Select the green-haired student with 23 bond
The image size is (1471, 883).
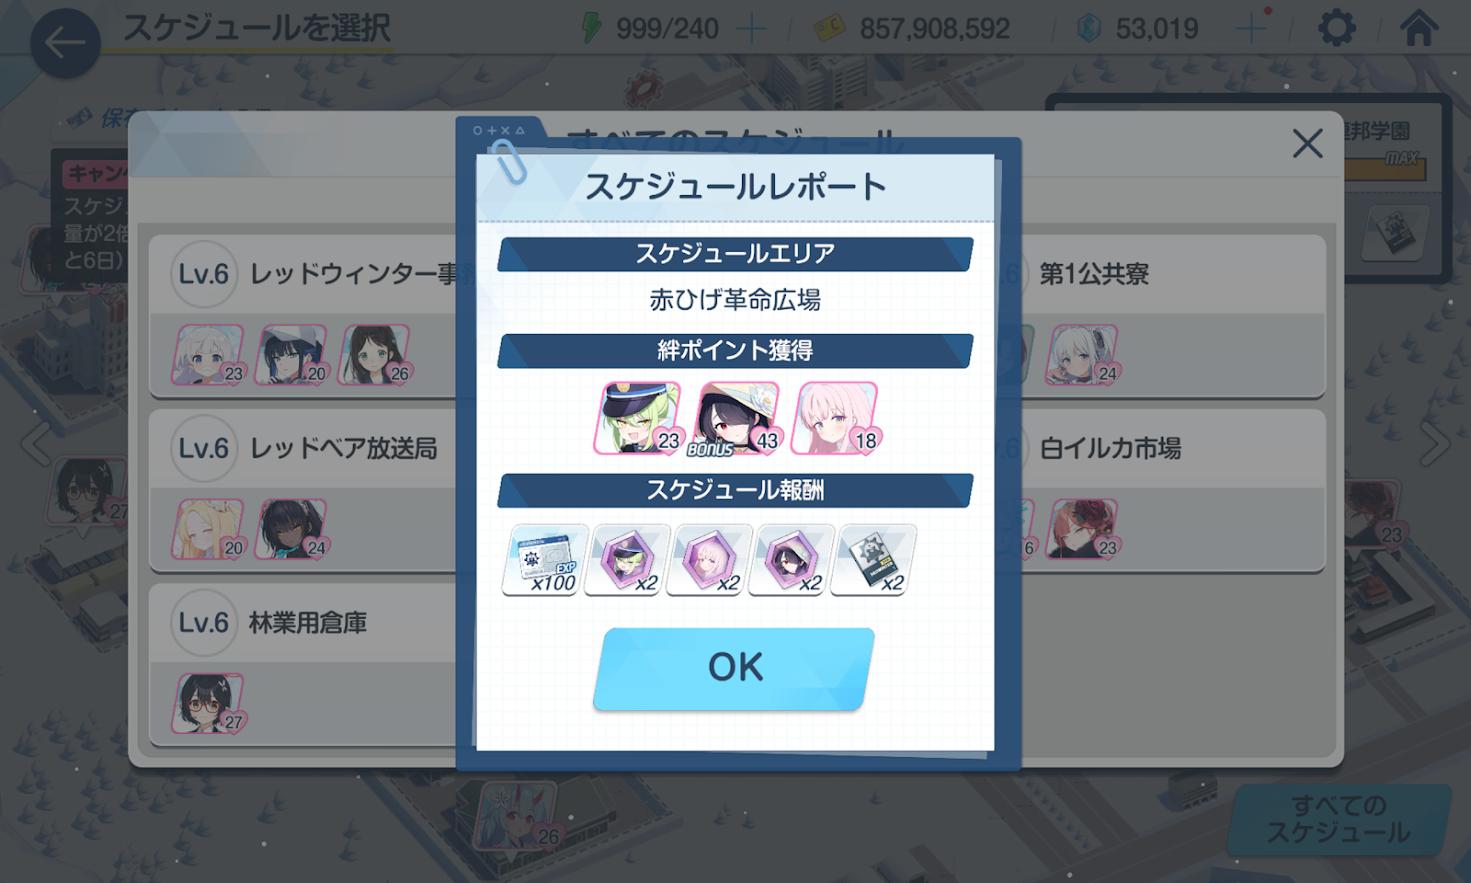coord(638,418)
